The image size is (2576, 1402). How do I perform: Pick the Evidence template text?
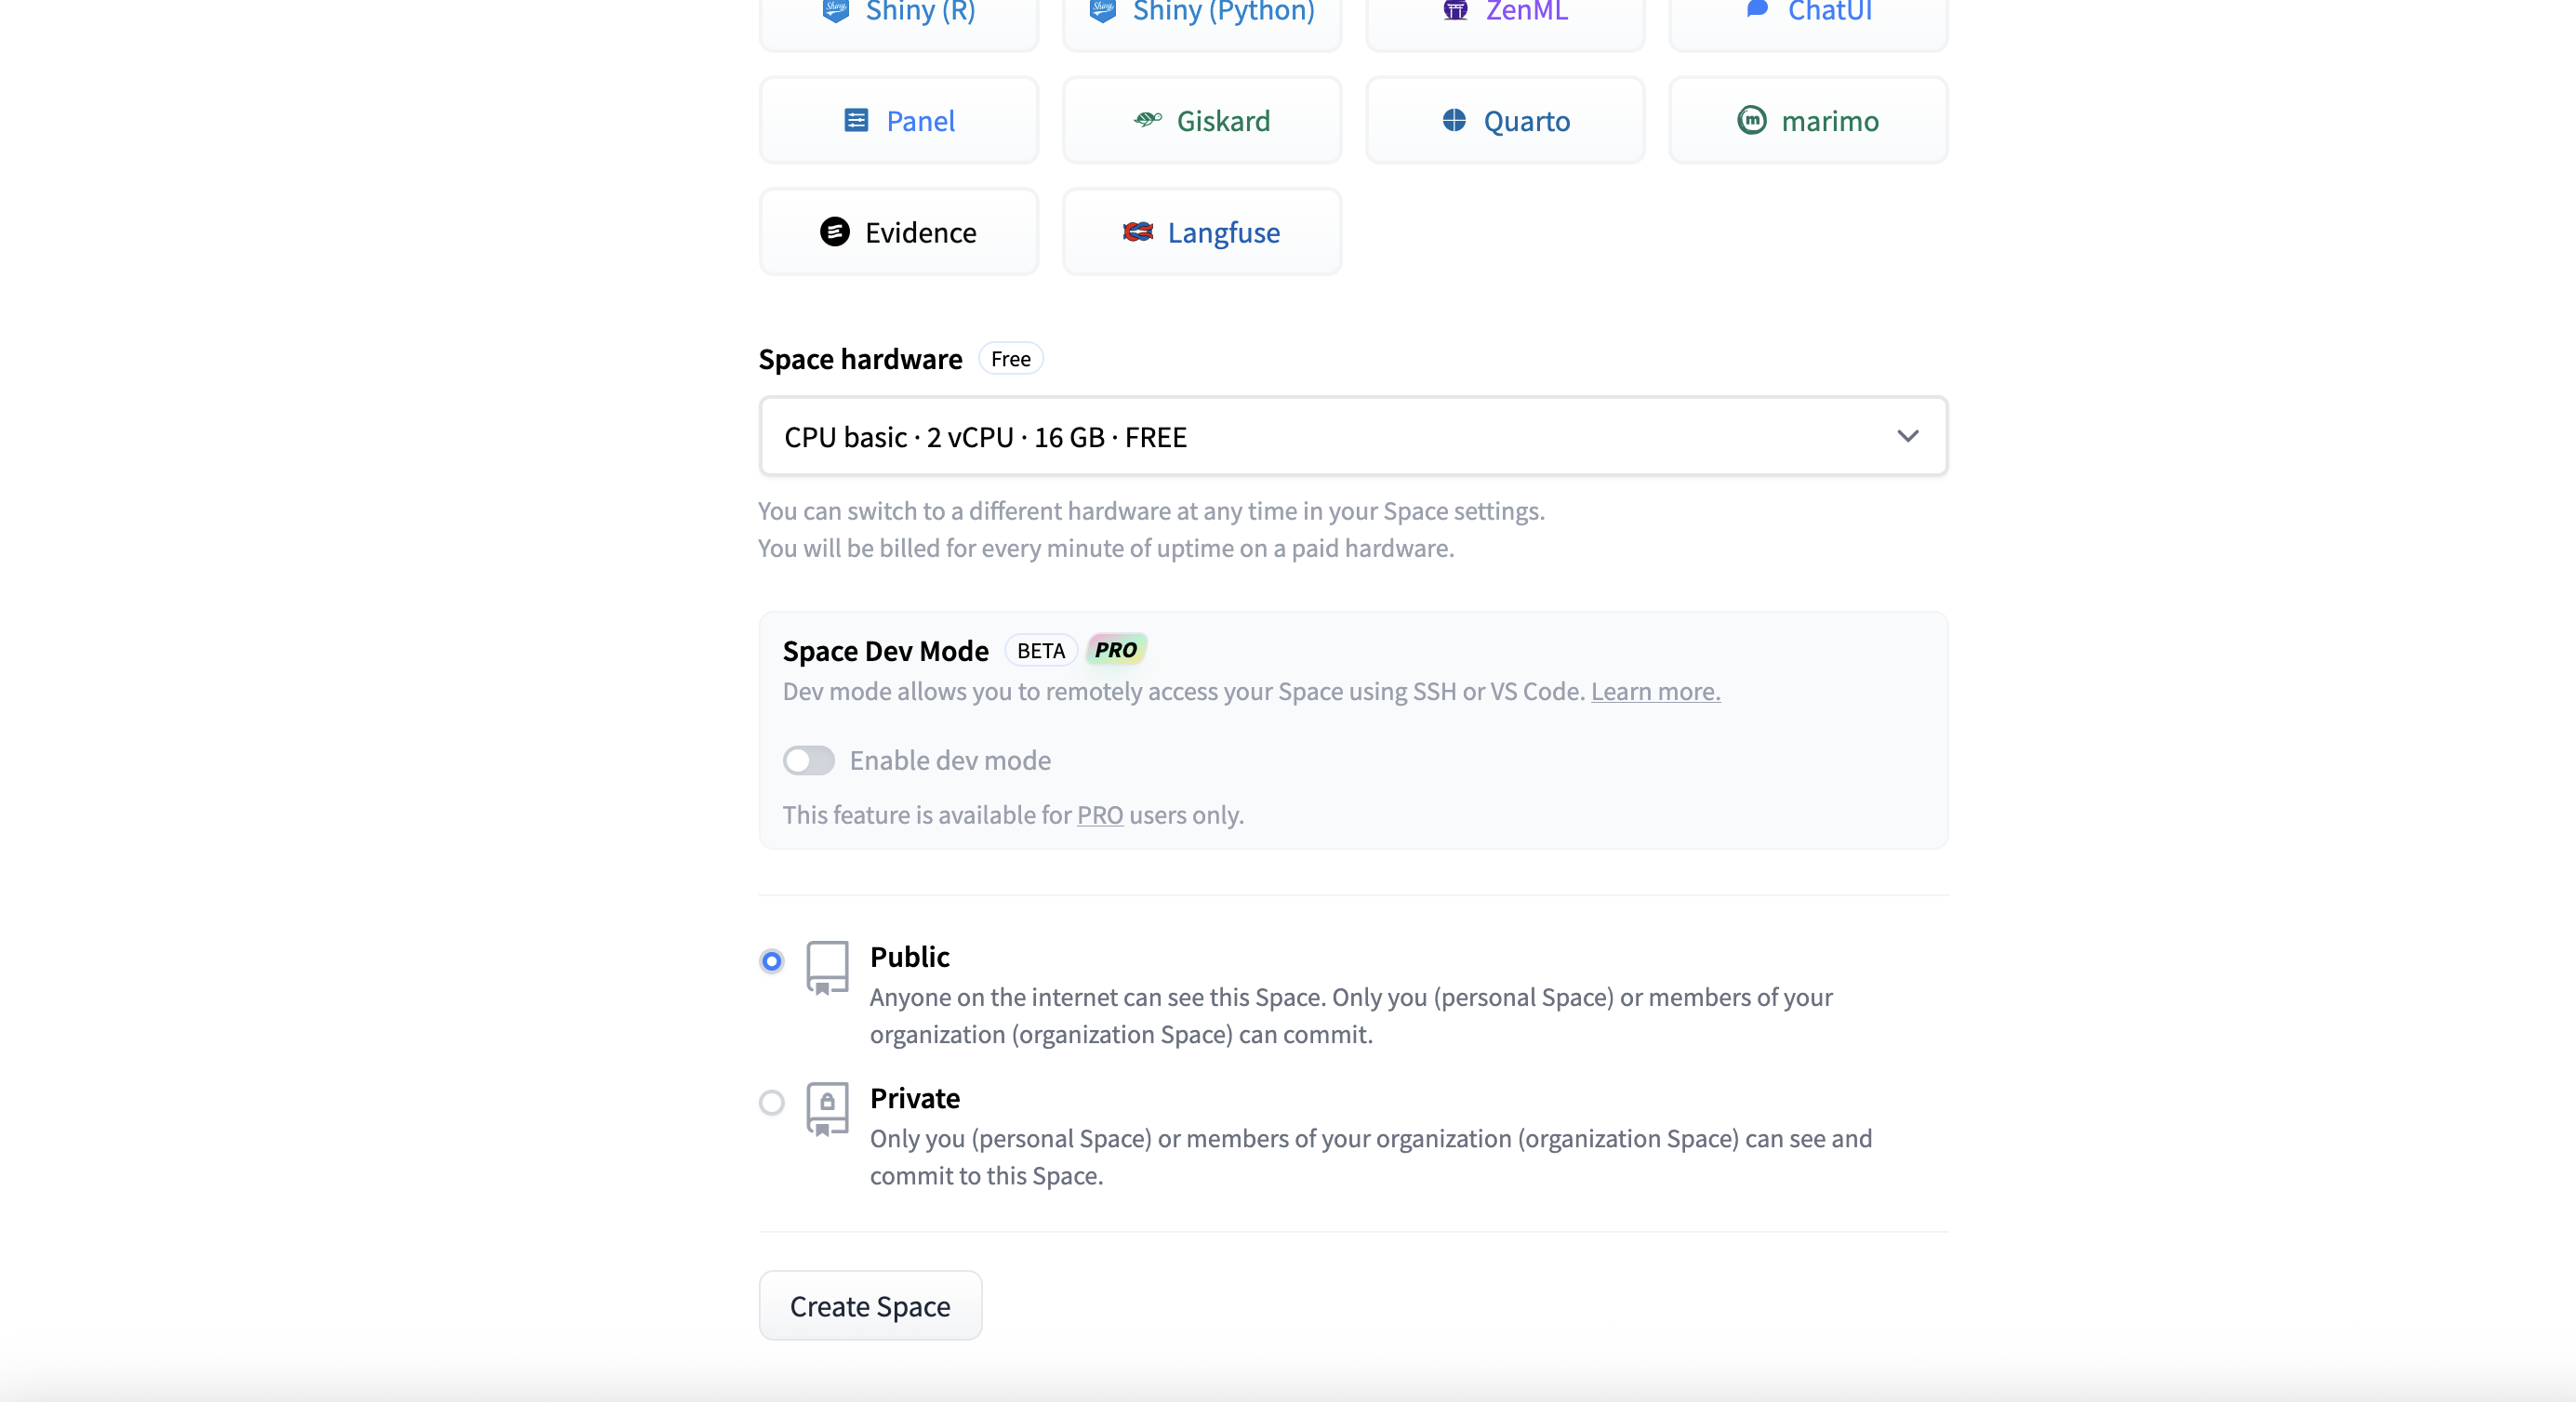[920, 233]
